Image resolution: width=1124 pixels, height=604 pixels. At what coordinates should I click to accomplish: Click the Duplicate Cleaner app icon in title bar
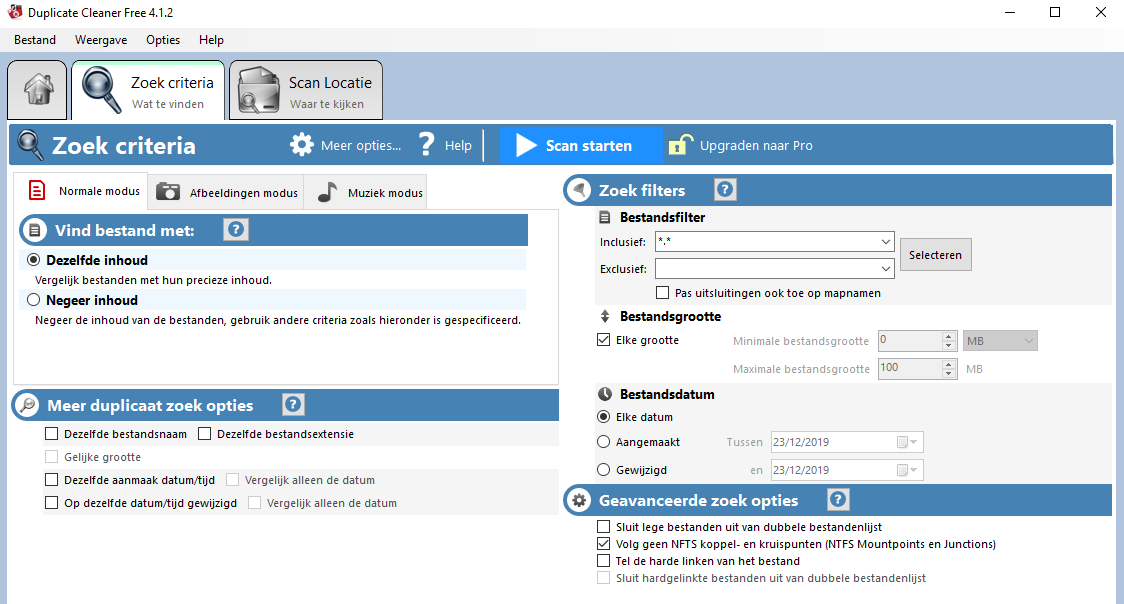pos(15,12)
